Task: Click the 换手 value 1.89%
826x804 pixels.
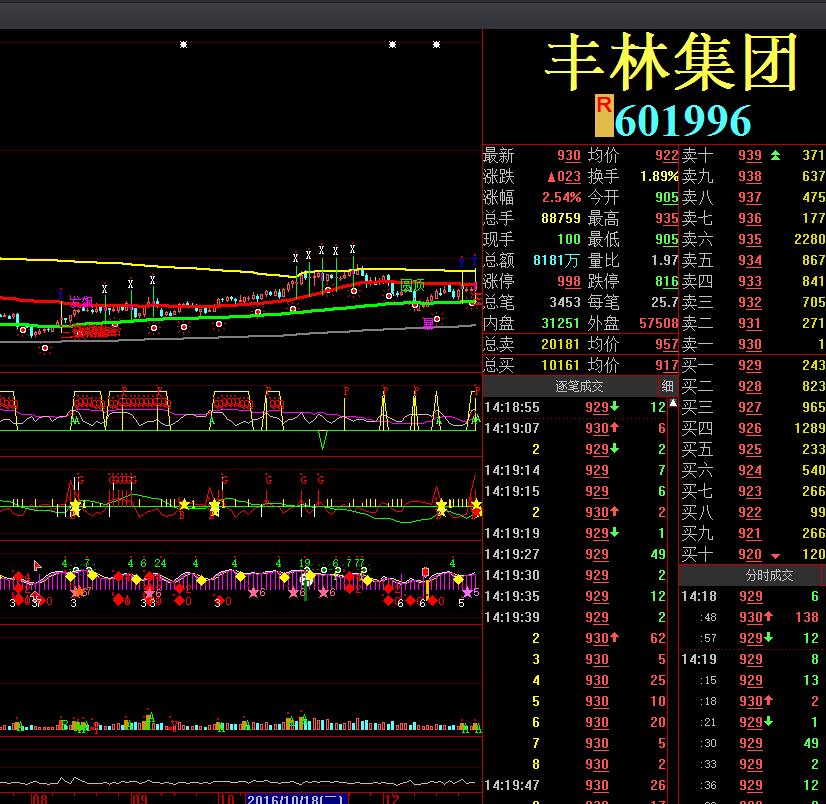Action: [x=659, y=177]
